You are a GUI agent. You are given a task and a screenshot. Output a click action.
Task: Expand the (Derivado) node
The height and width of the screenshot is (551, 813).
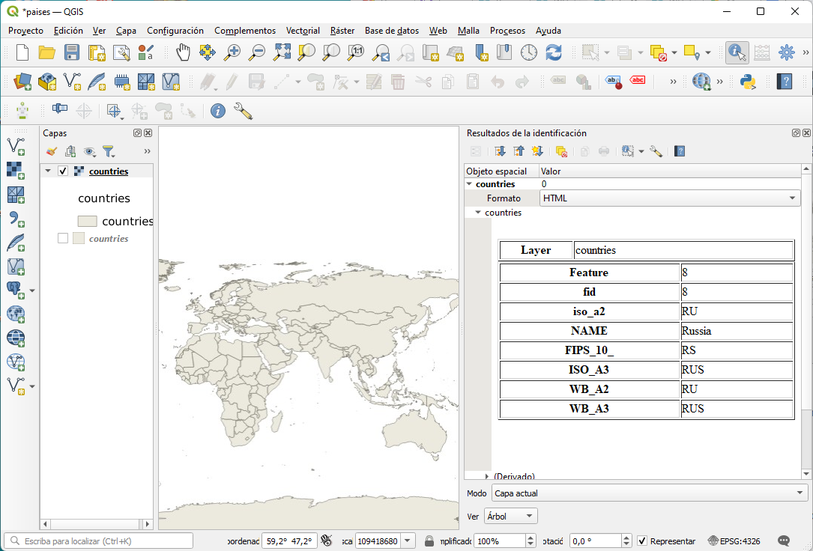[x=486, y=476]
